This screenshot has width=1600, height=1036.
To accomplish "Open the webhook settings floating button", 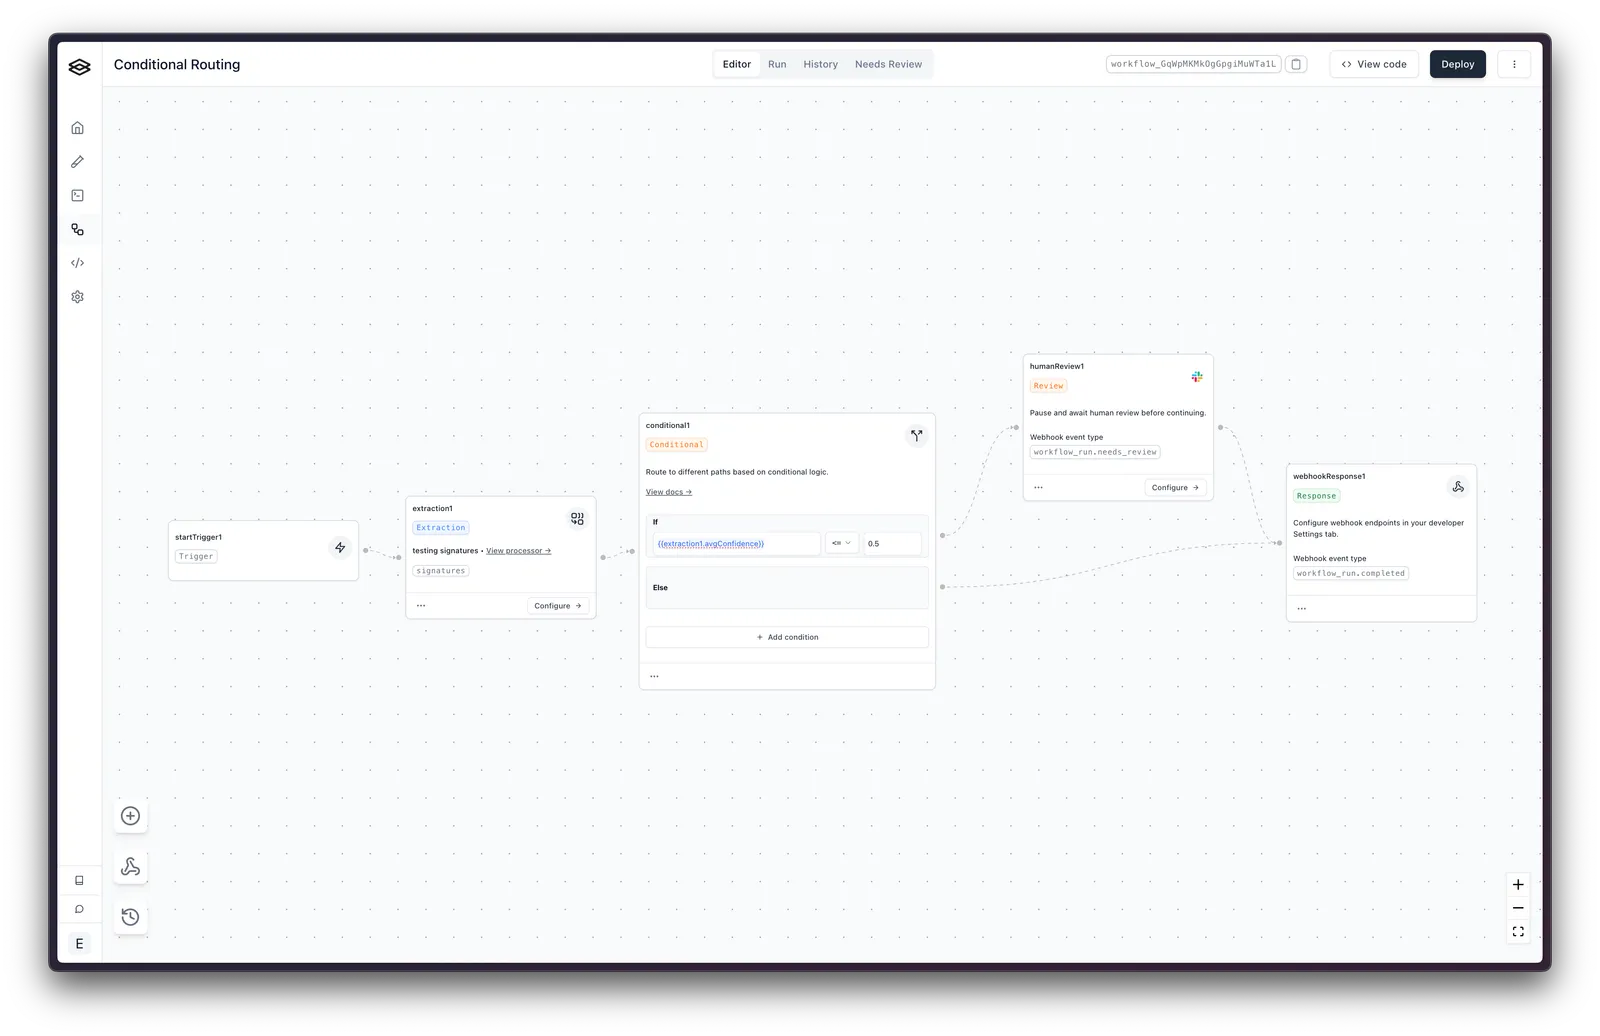I will (x=130, y=867).
